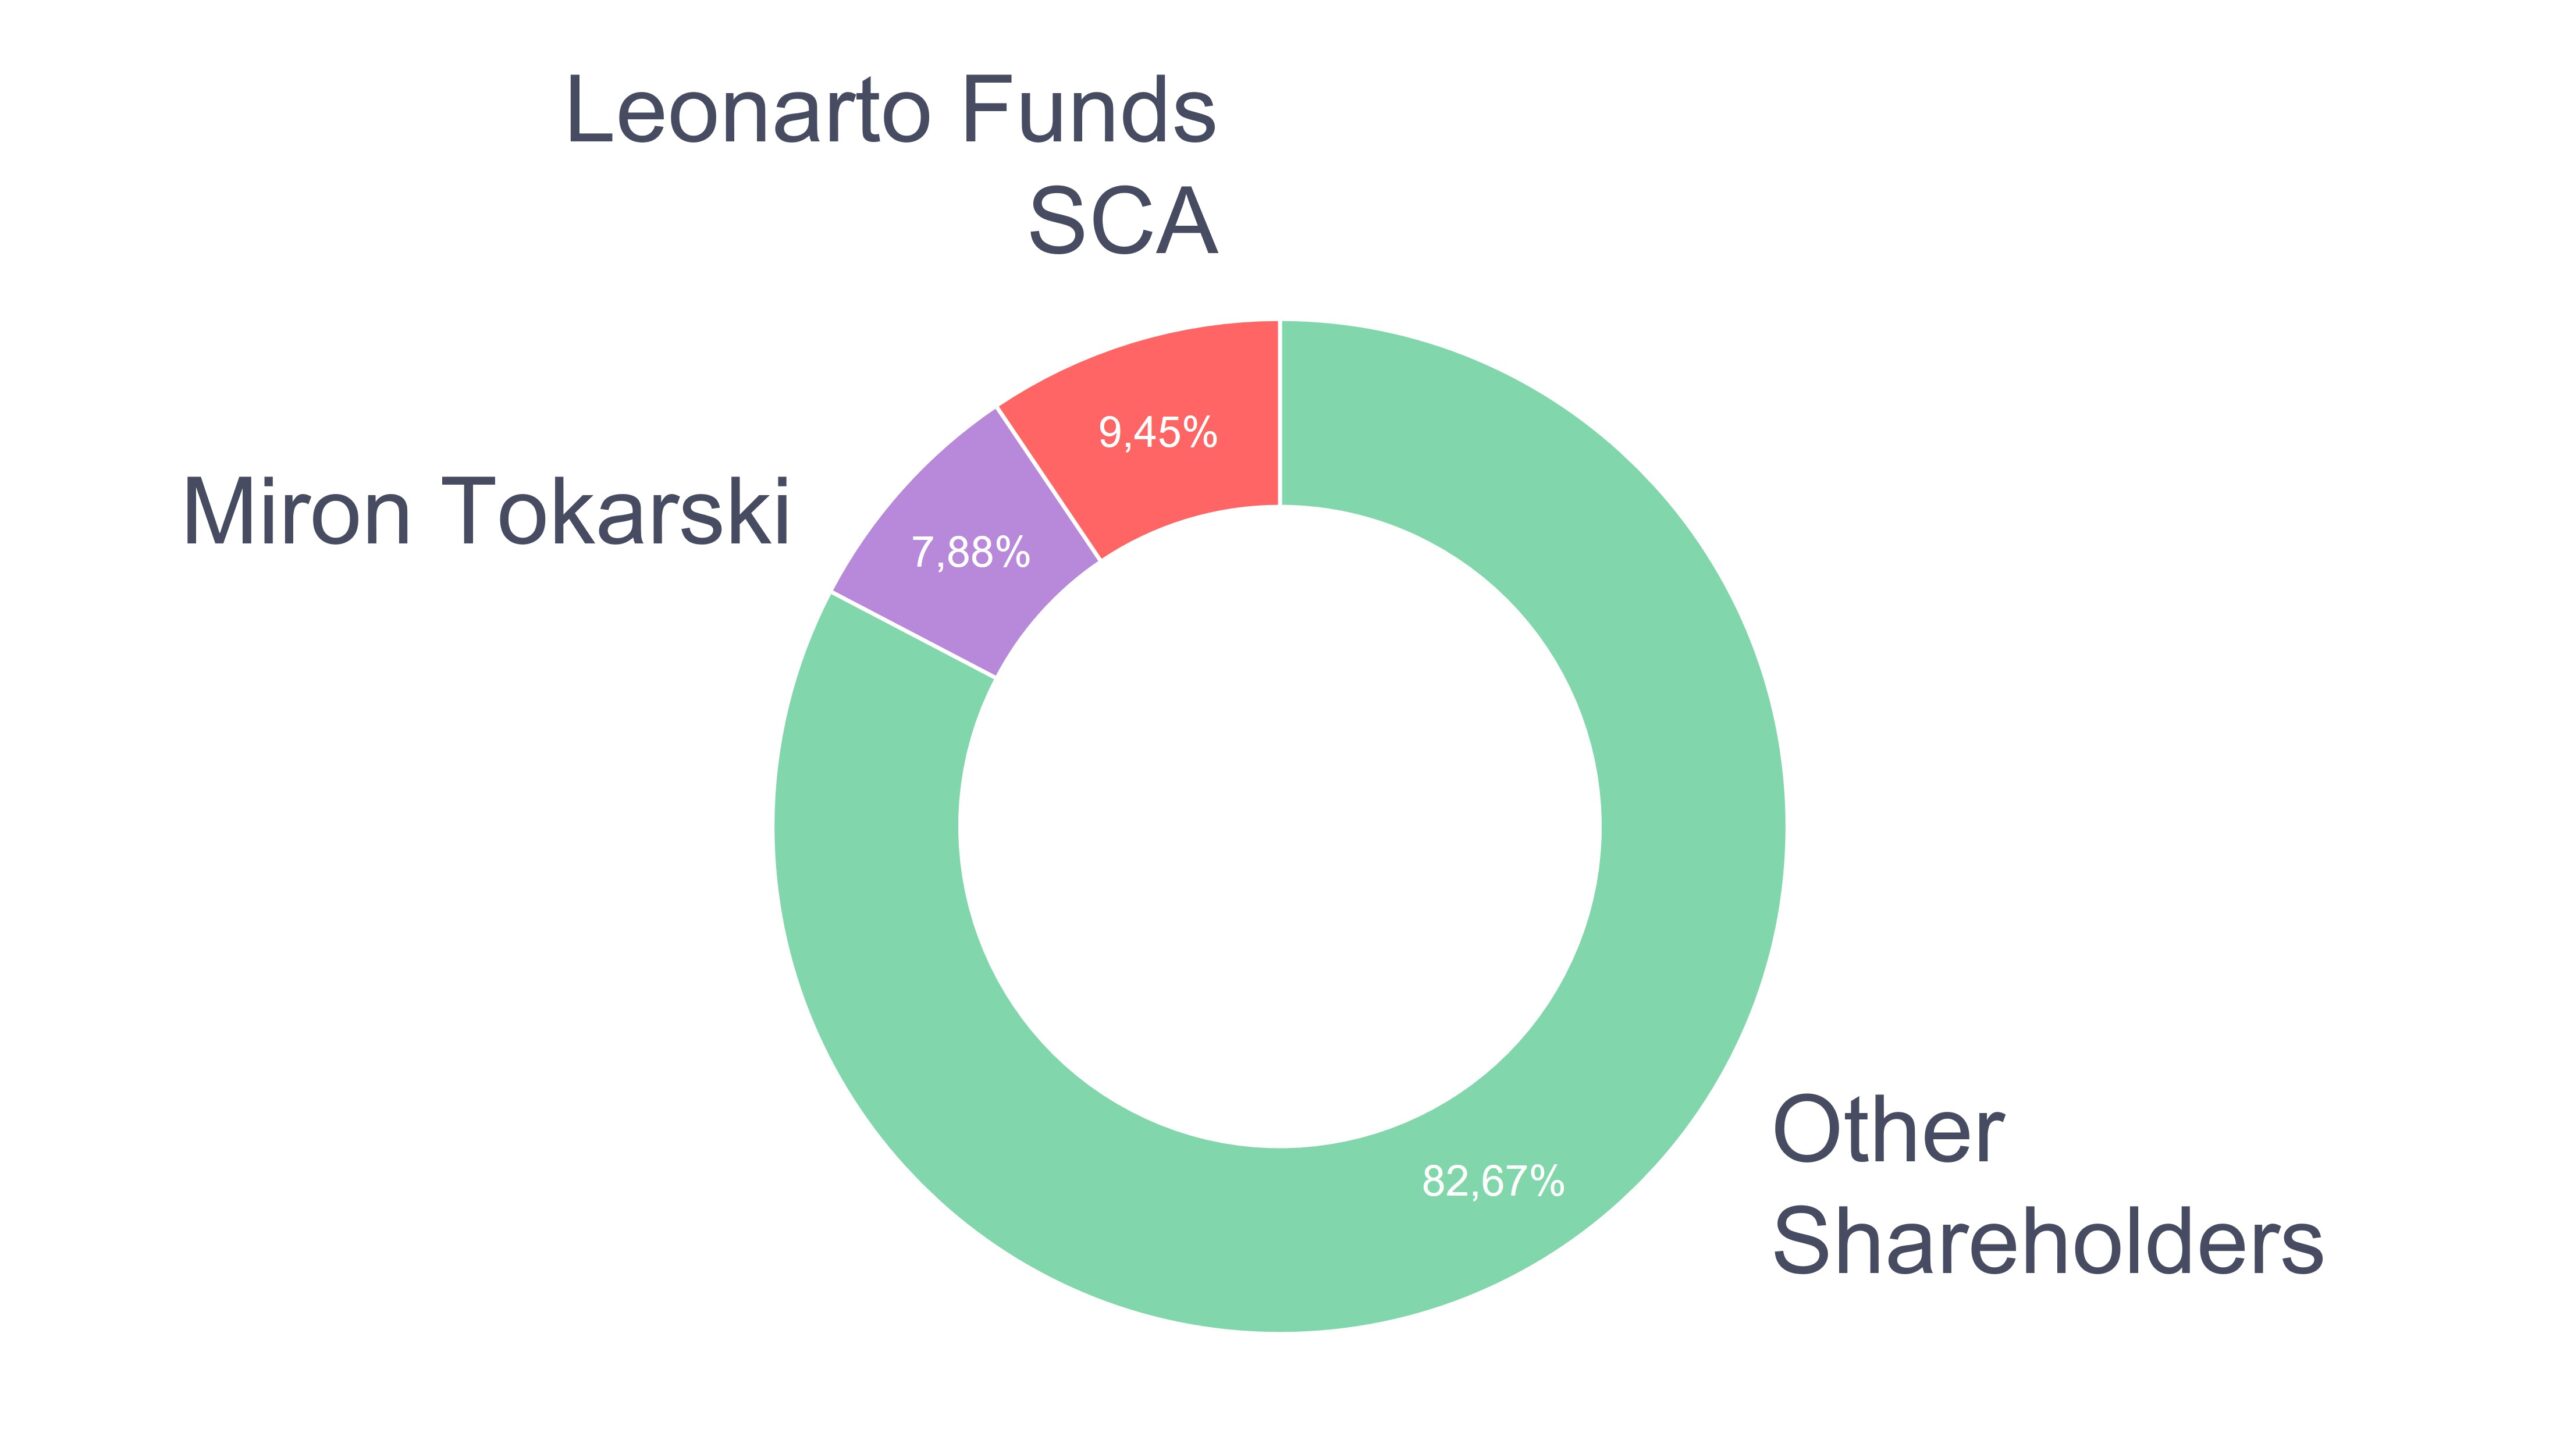This screenshot has height=1440, width=2560.
Task: Click the capital "S" of Shareholders
Action: pyautogui.click(x=1802, y=1241)
